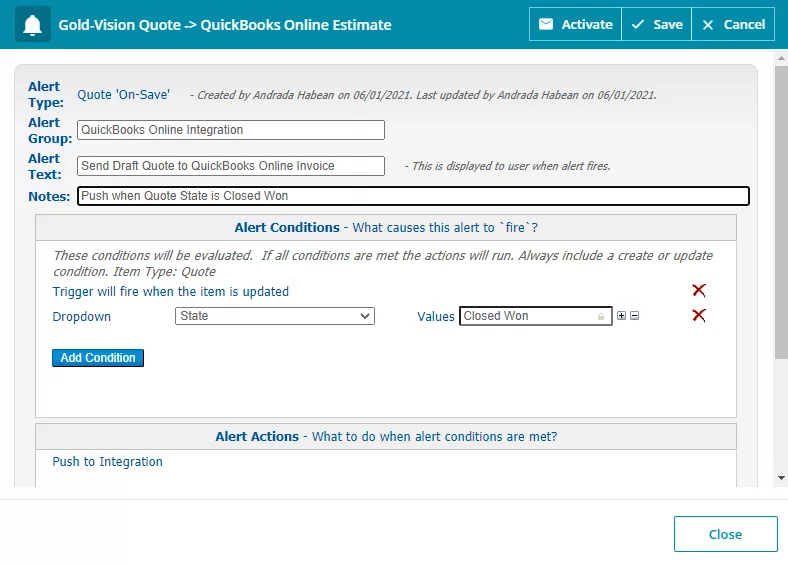Viewport: 788px width, 565px height.
Task: Click 'Trigger will fire when the item is updated'
Action: coord(171,292)
